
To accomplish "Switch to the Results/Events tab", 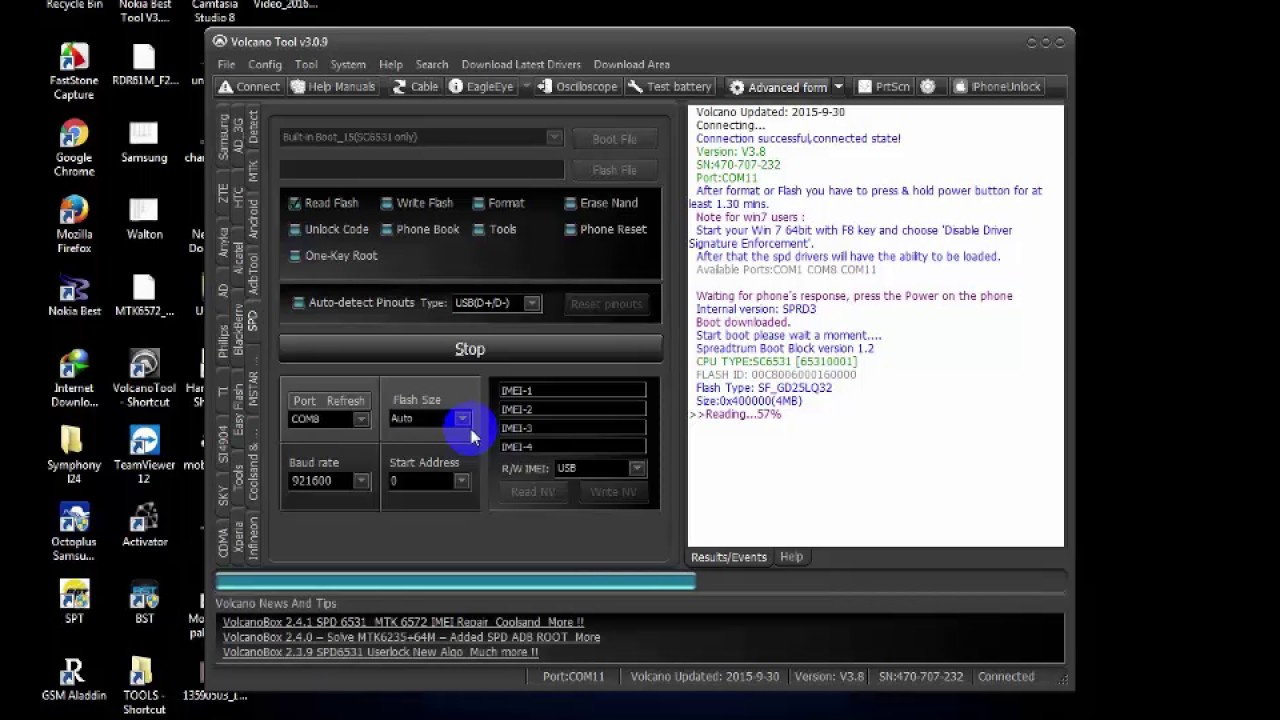I will [729, 557].
